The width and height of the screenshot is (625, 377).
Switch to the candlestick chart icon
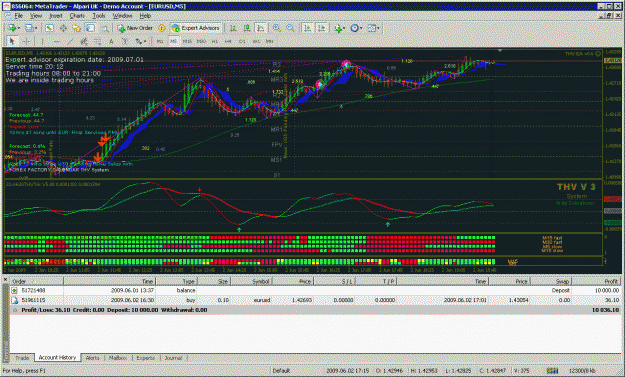tap(247, 28)
